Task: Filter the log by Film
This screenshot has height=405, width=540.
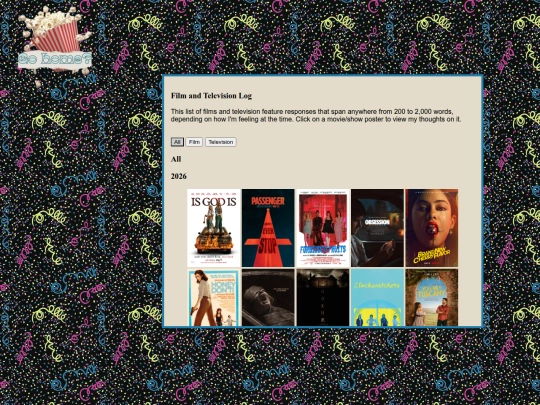Action: coord(194,142)
